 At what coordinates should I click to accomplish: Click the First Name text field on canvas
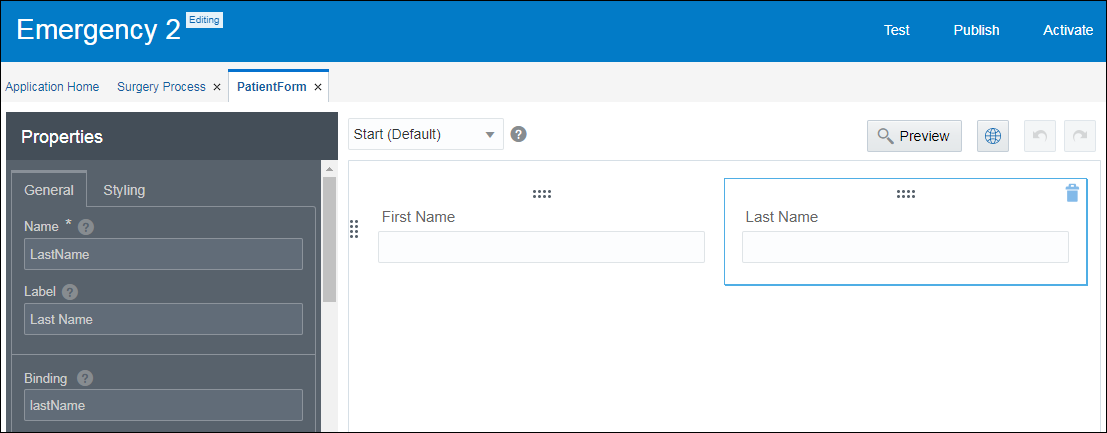click(x=541, y=247)
